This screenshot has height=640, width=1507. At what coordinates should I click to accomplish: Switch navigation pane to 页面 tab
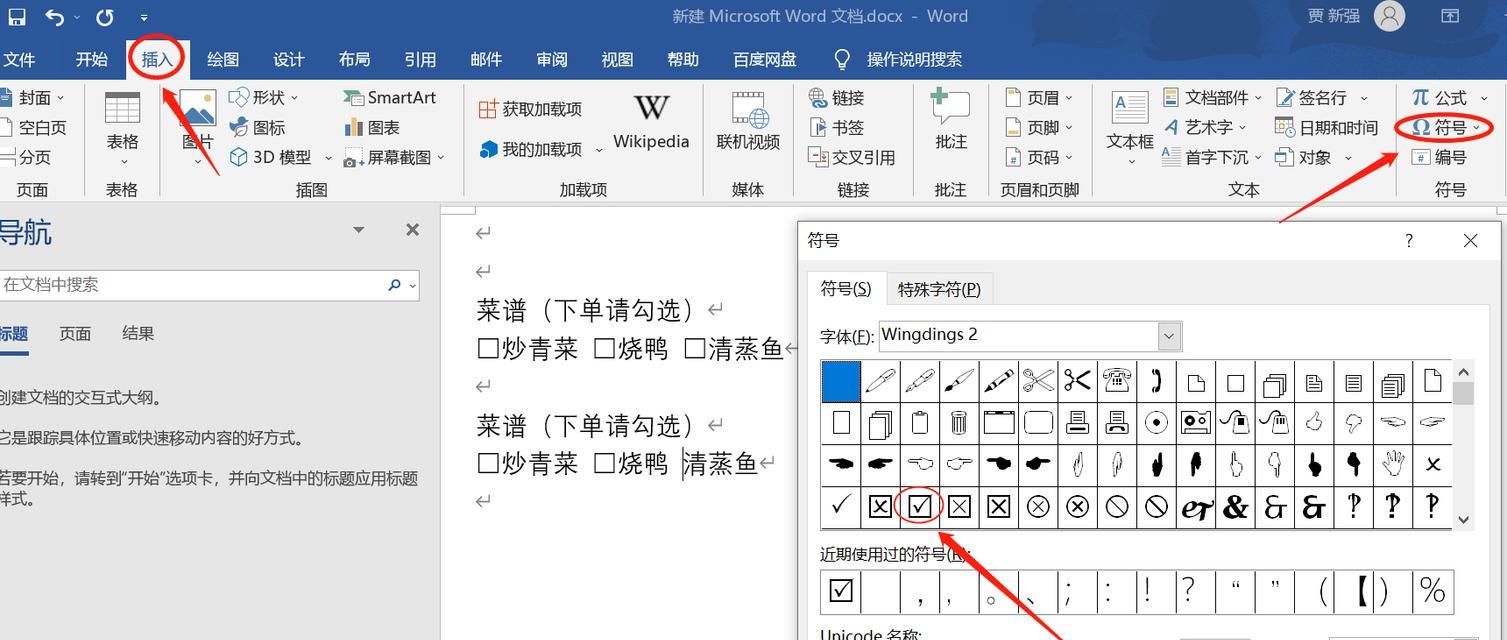[x=75, y=334]
